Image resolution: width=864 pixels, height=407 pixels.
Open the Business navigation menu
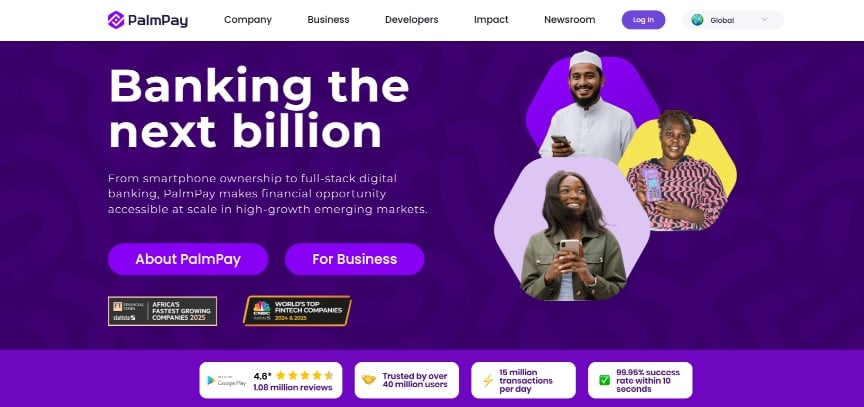(x=328, y=20)
